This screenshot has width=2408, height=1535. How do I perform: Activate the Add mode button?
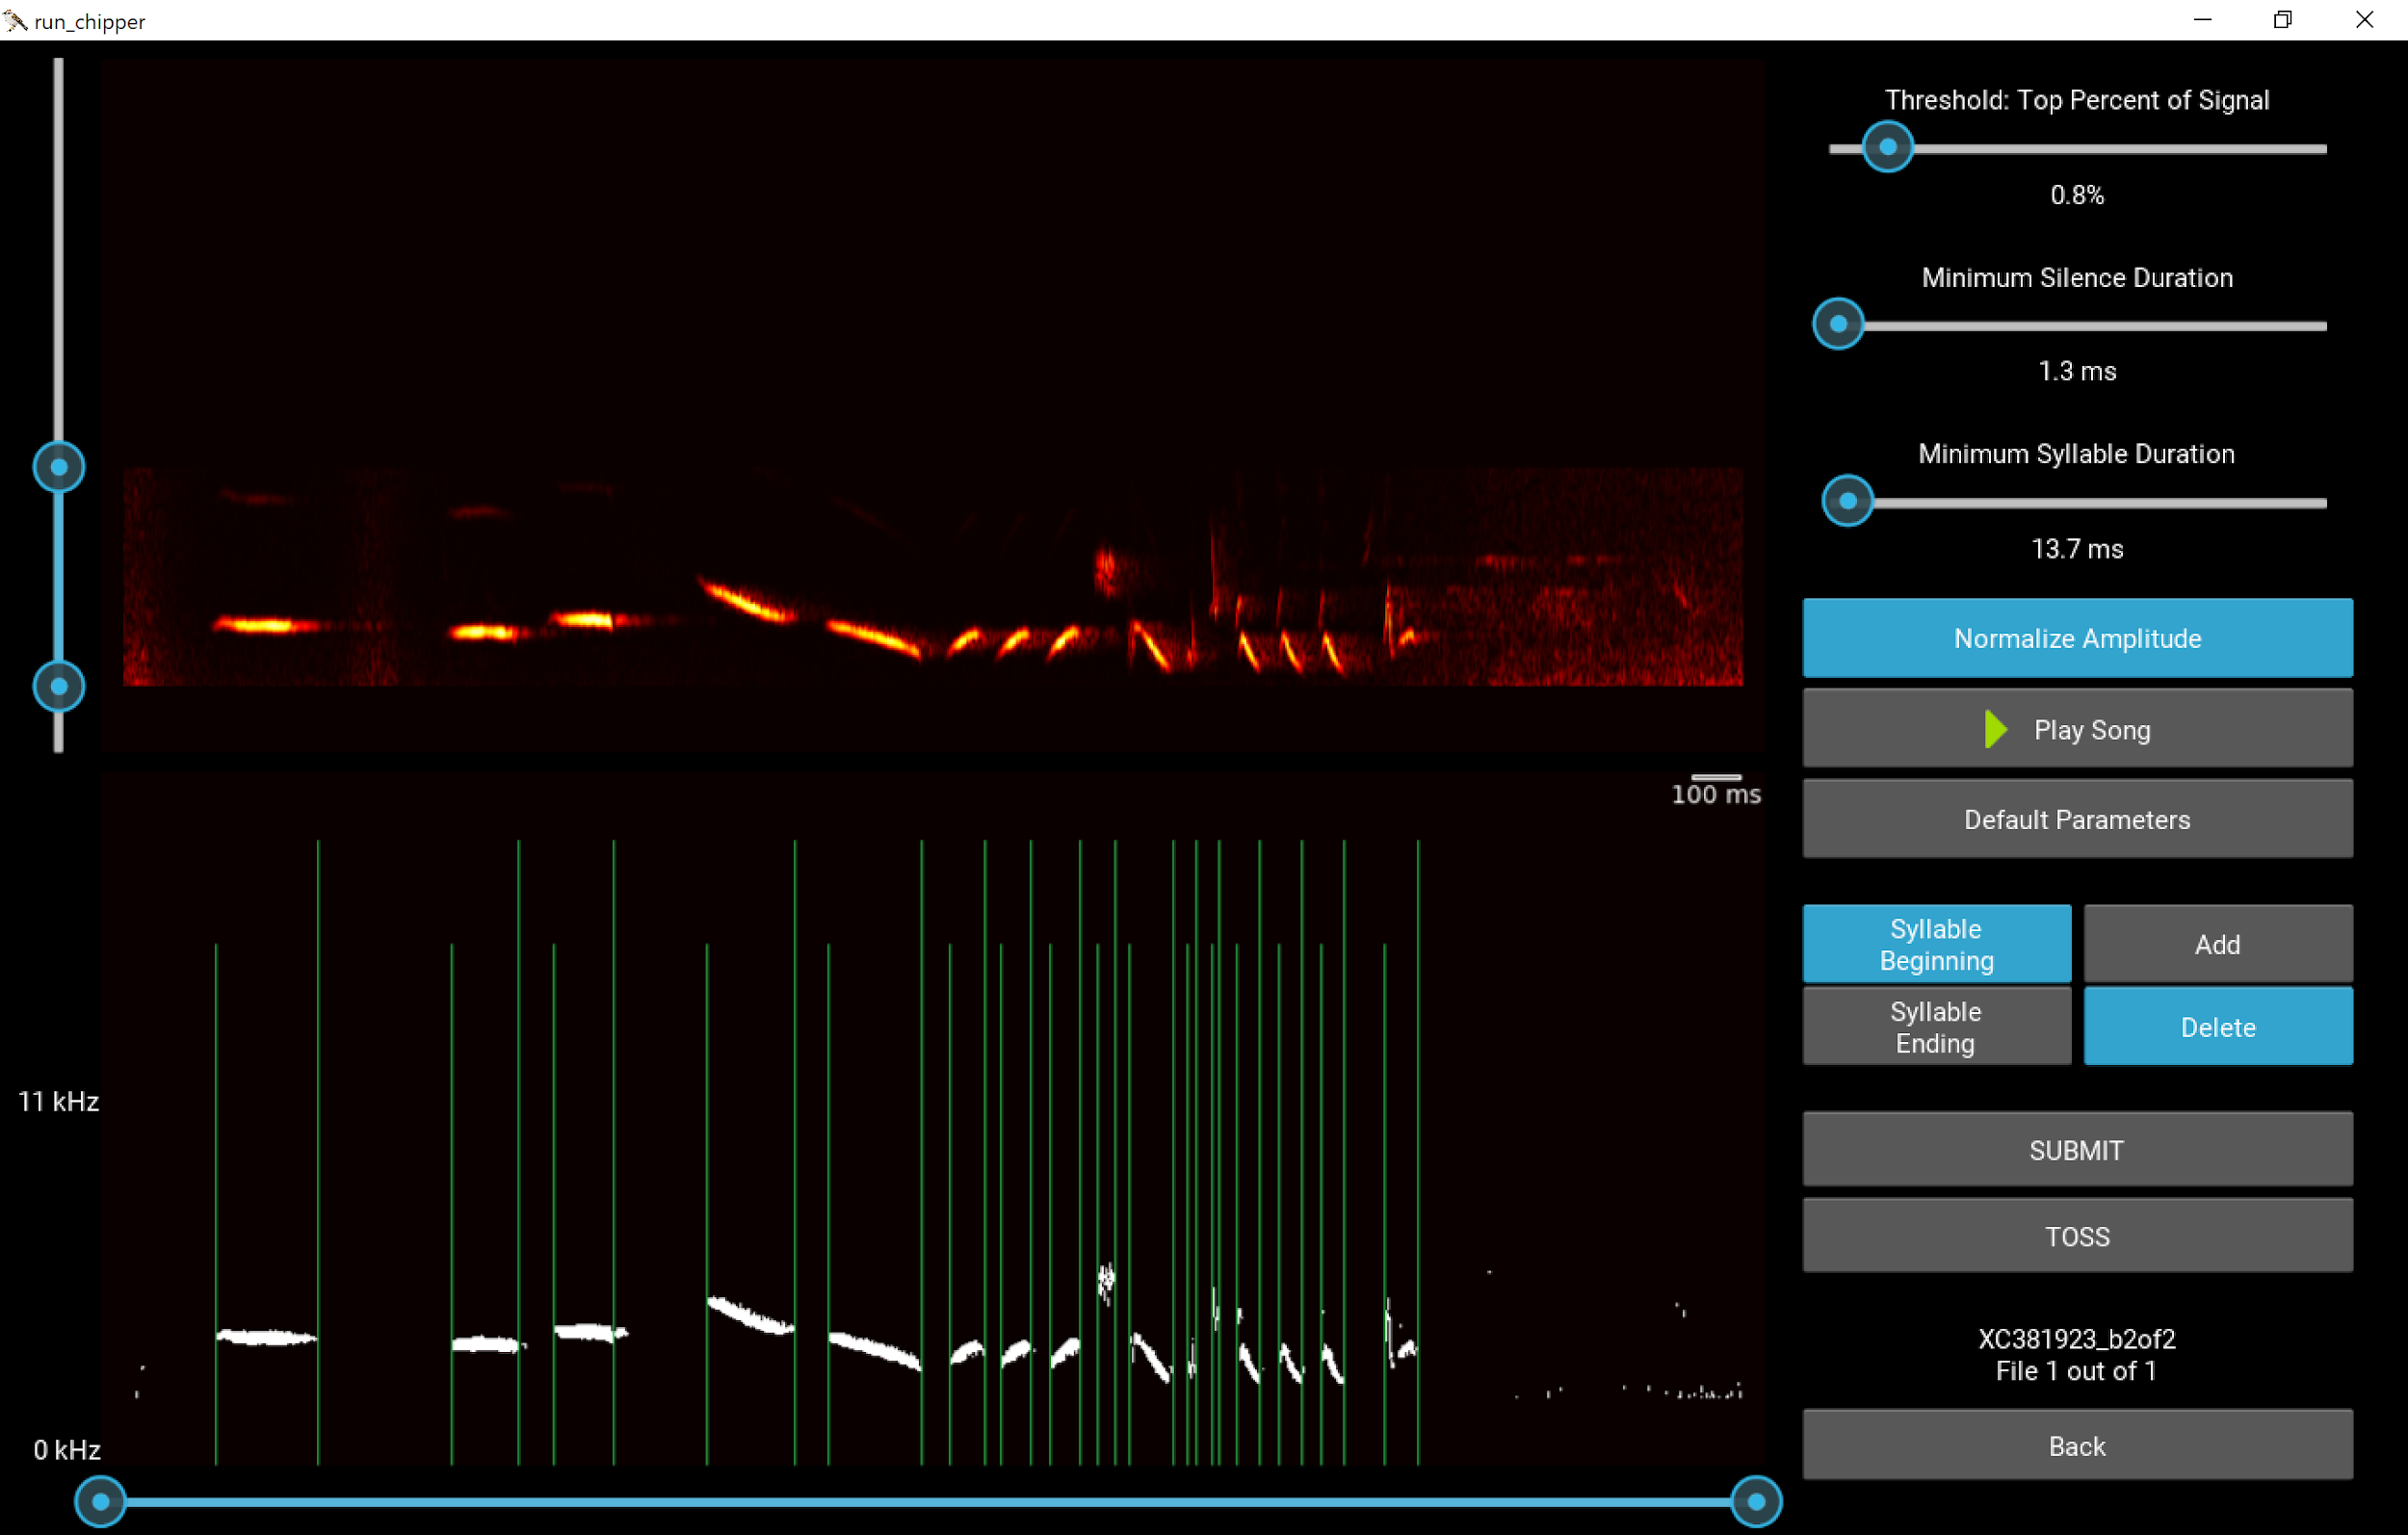(2217, 944)
